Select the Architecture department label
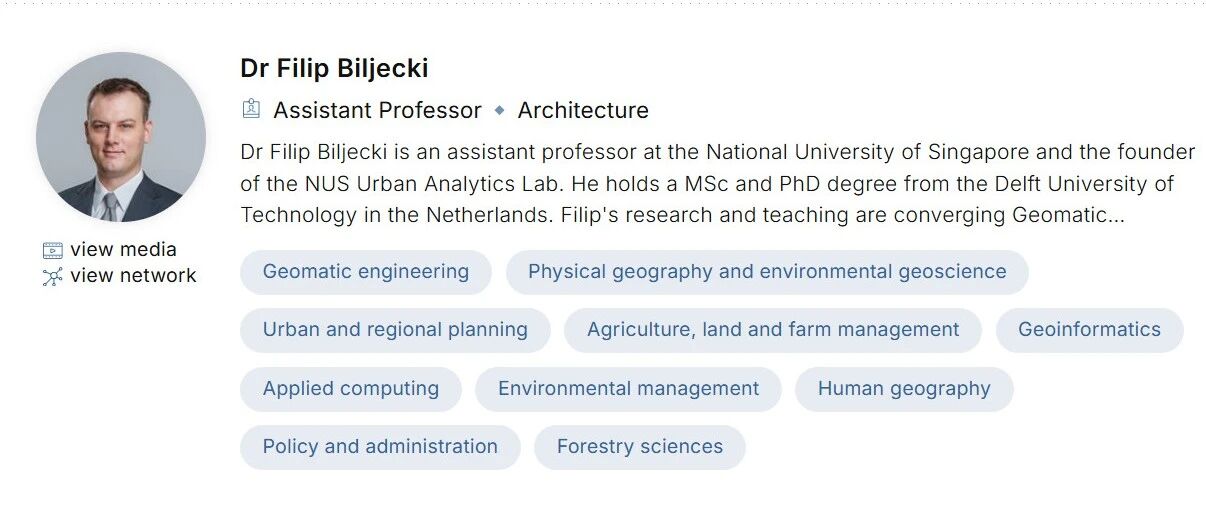Screen dimensions: 1206x514 pos(583,110)
